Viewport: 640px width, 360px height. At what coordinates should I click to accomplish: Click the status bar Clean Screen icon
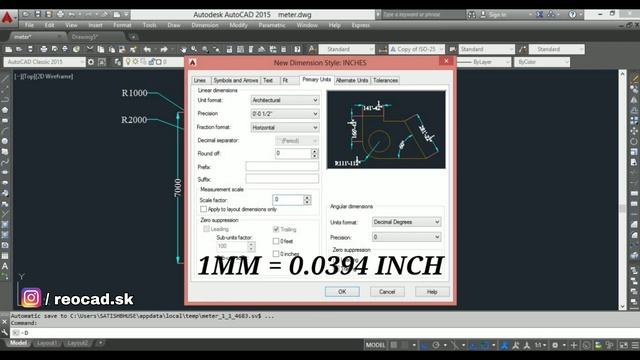coord(624,345)
